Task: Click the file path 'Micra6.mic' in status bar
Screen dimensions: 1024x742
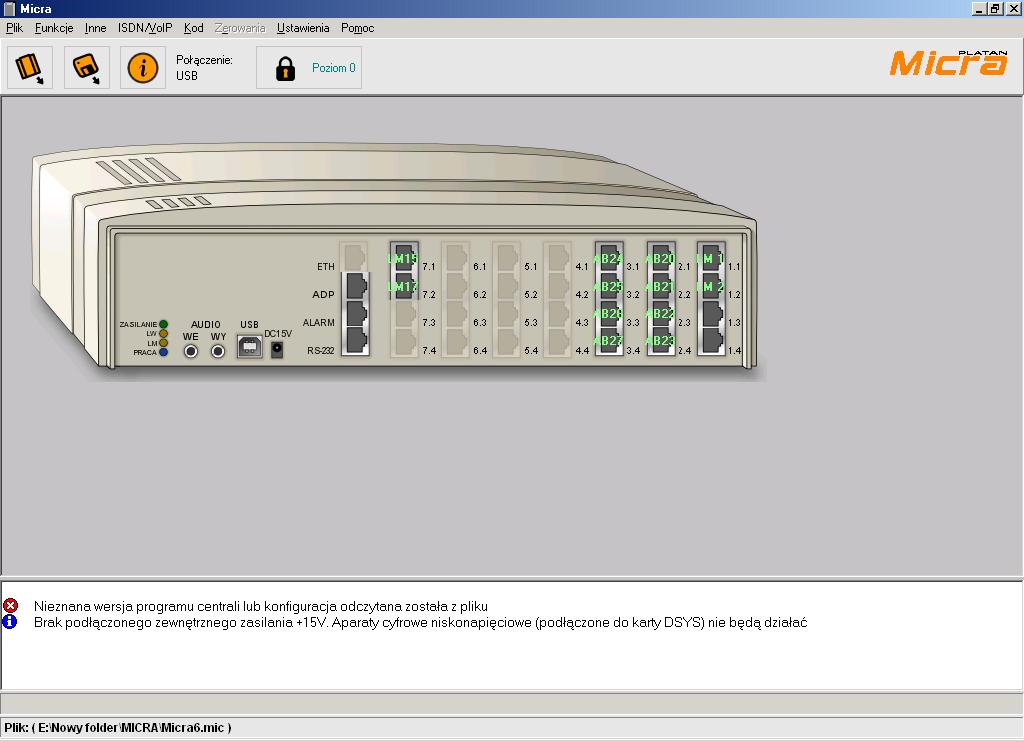Action: [118, 728]
